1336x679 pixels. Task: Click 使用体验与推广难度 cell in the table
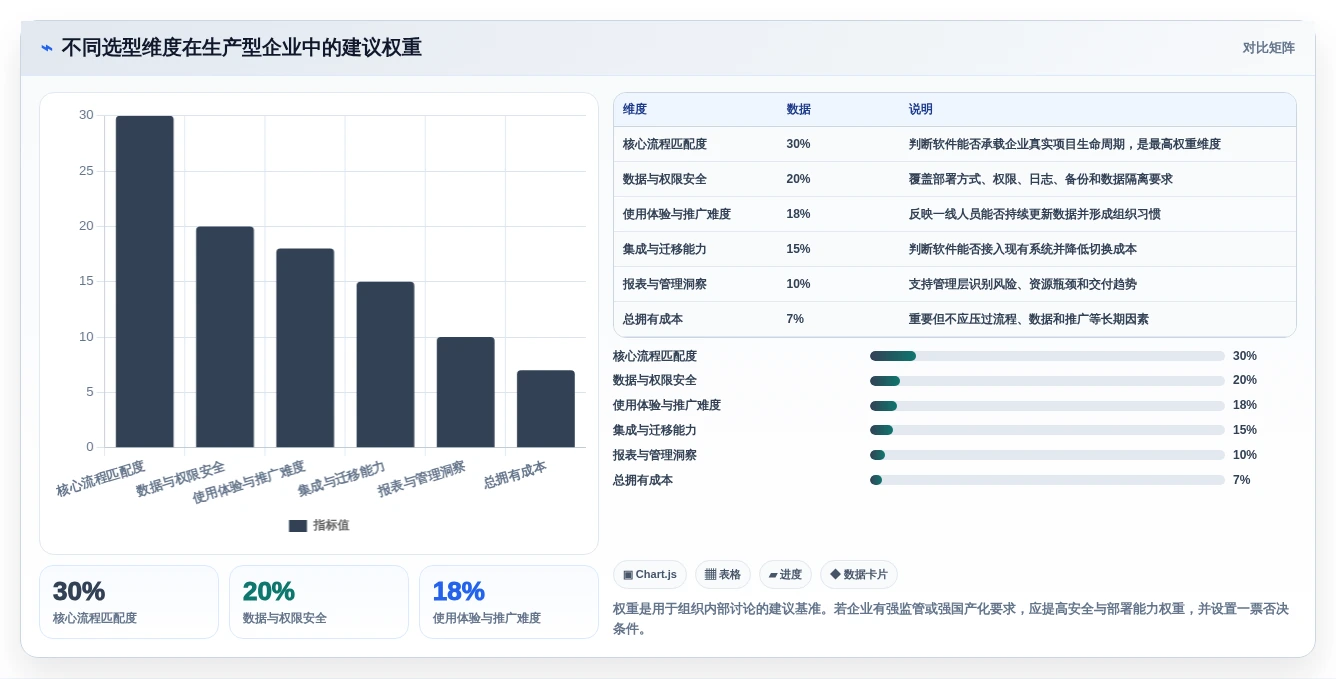[677, 215]
